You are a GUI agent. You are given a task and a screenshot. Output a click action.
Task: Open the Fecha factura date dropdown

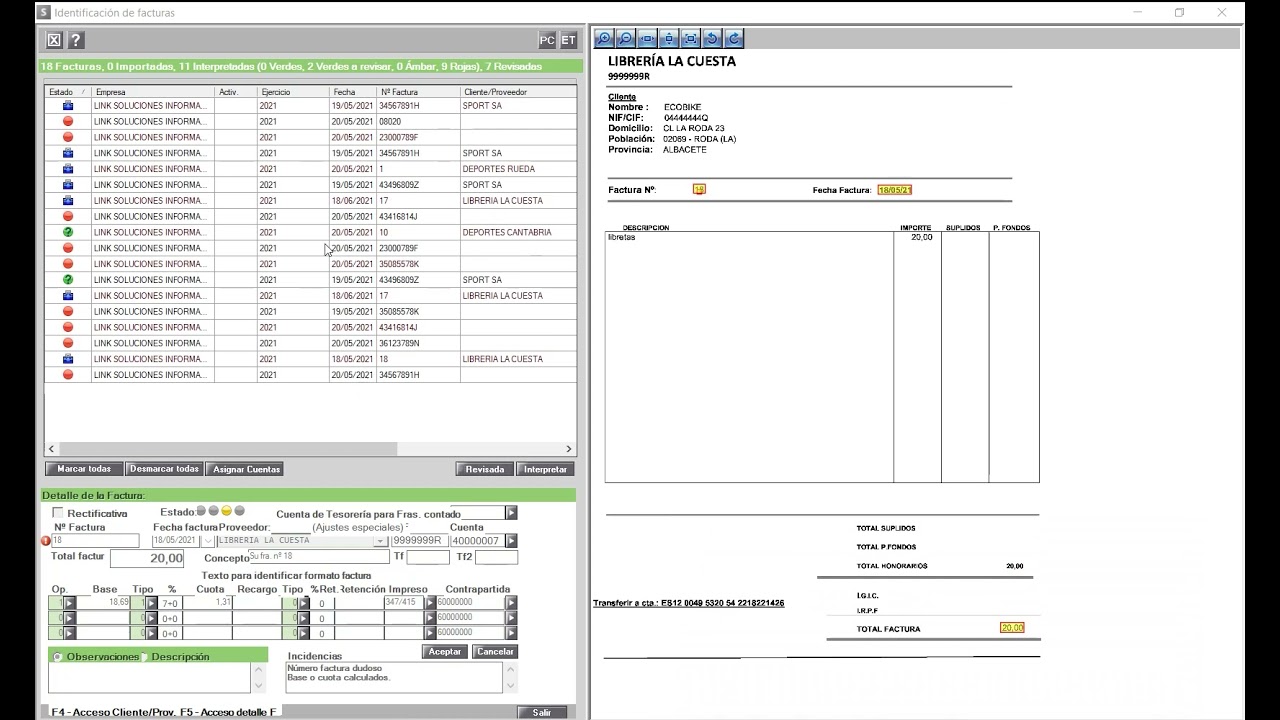pyautogui.click(x=208, y=541)
